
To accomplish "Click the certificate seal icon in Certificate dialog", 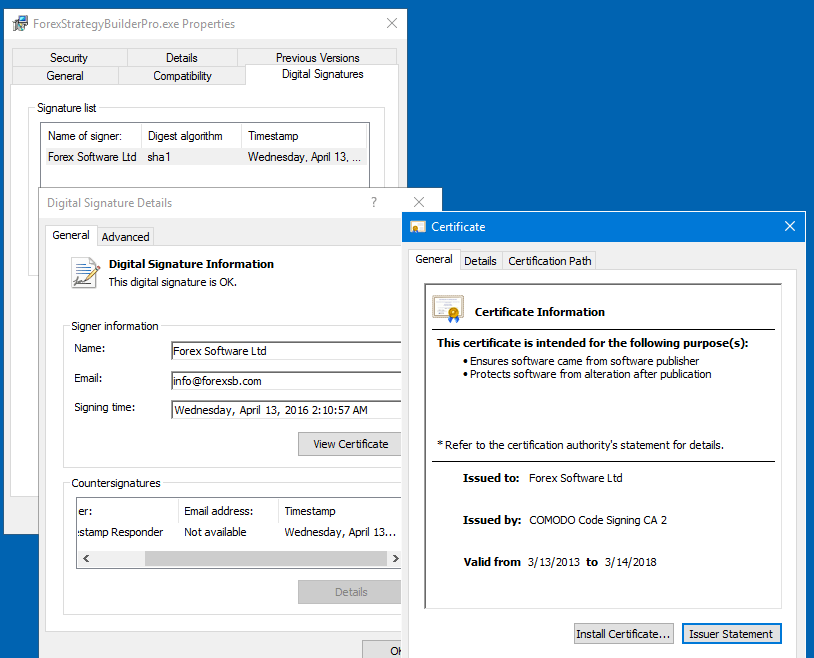I will click(x=447, y=309).
